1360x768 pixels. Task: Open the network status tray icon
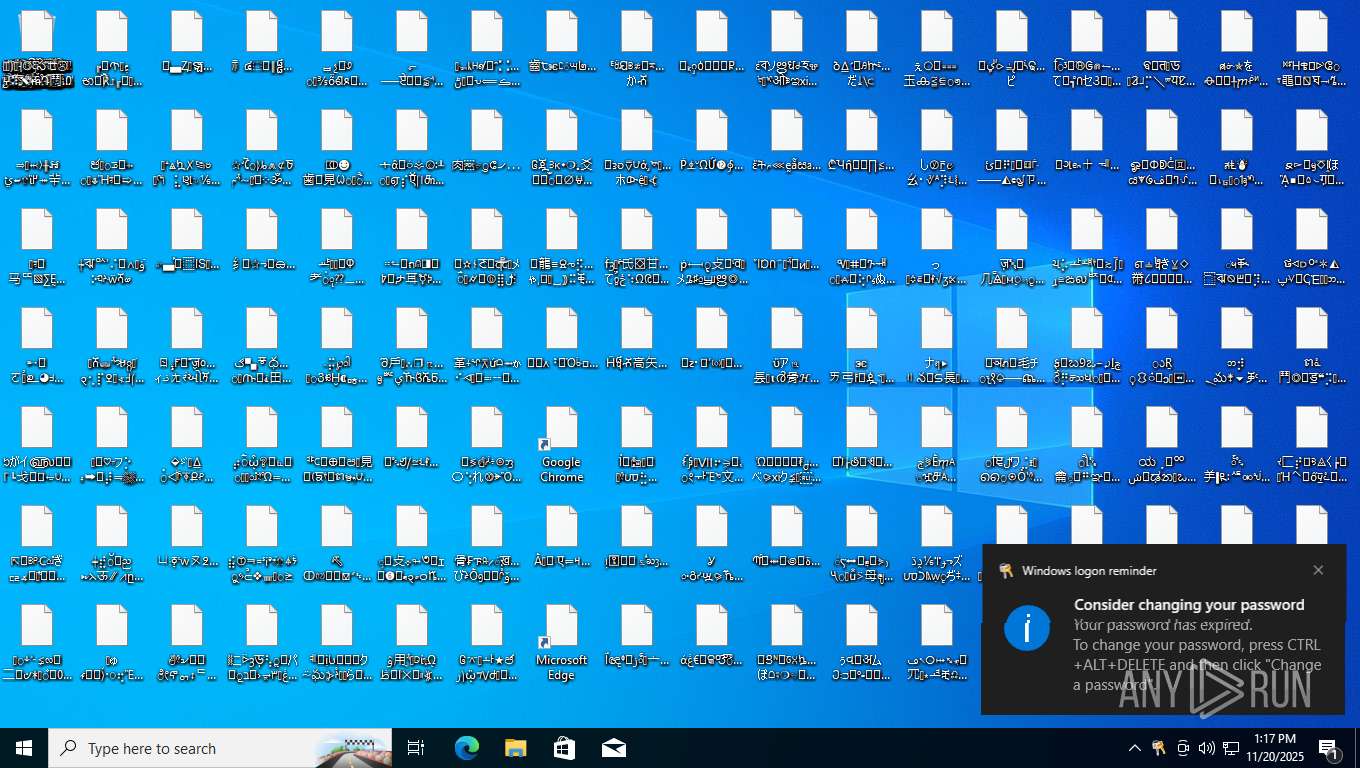[1231, 748]
